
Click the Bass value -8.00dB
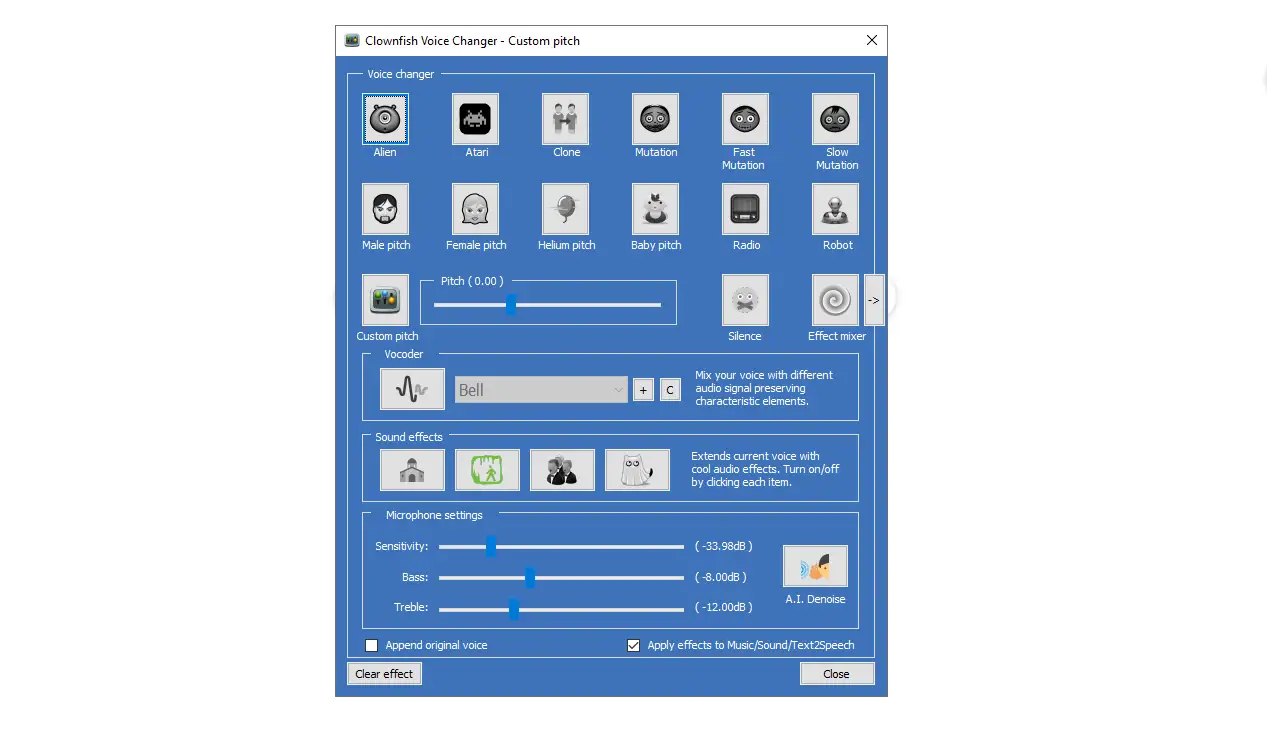[721, 577]
